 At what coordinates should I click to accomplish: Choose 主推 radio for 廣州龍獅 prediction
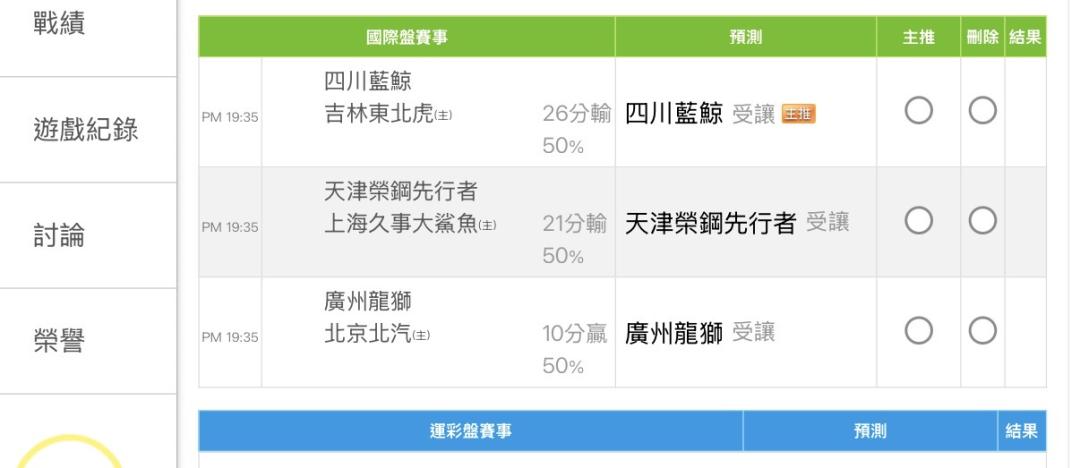(919, 332)
